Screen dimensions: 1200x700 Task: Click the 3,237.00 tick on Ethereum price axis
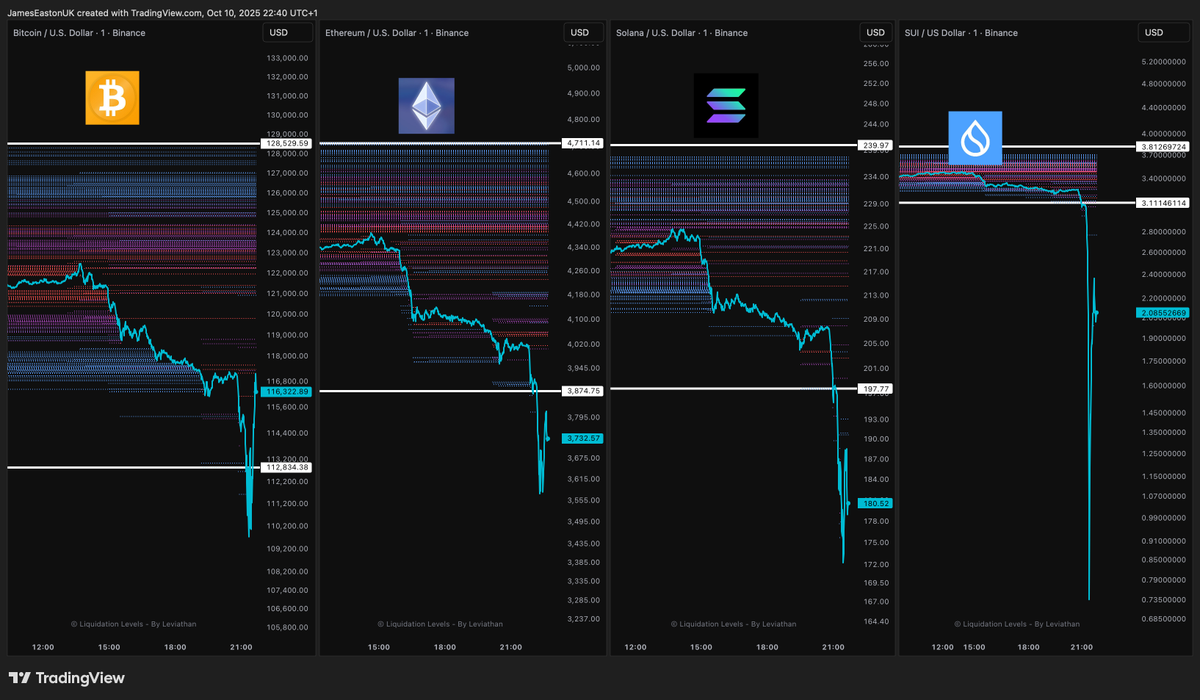pos(583,619)
